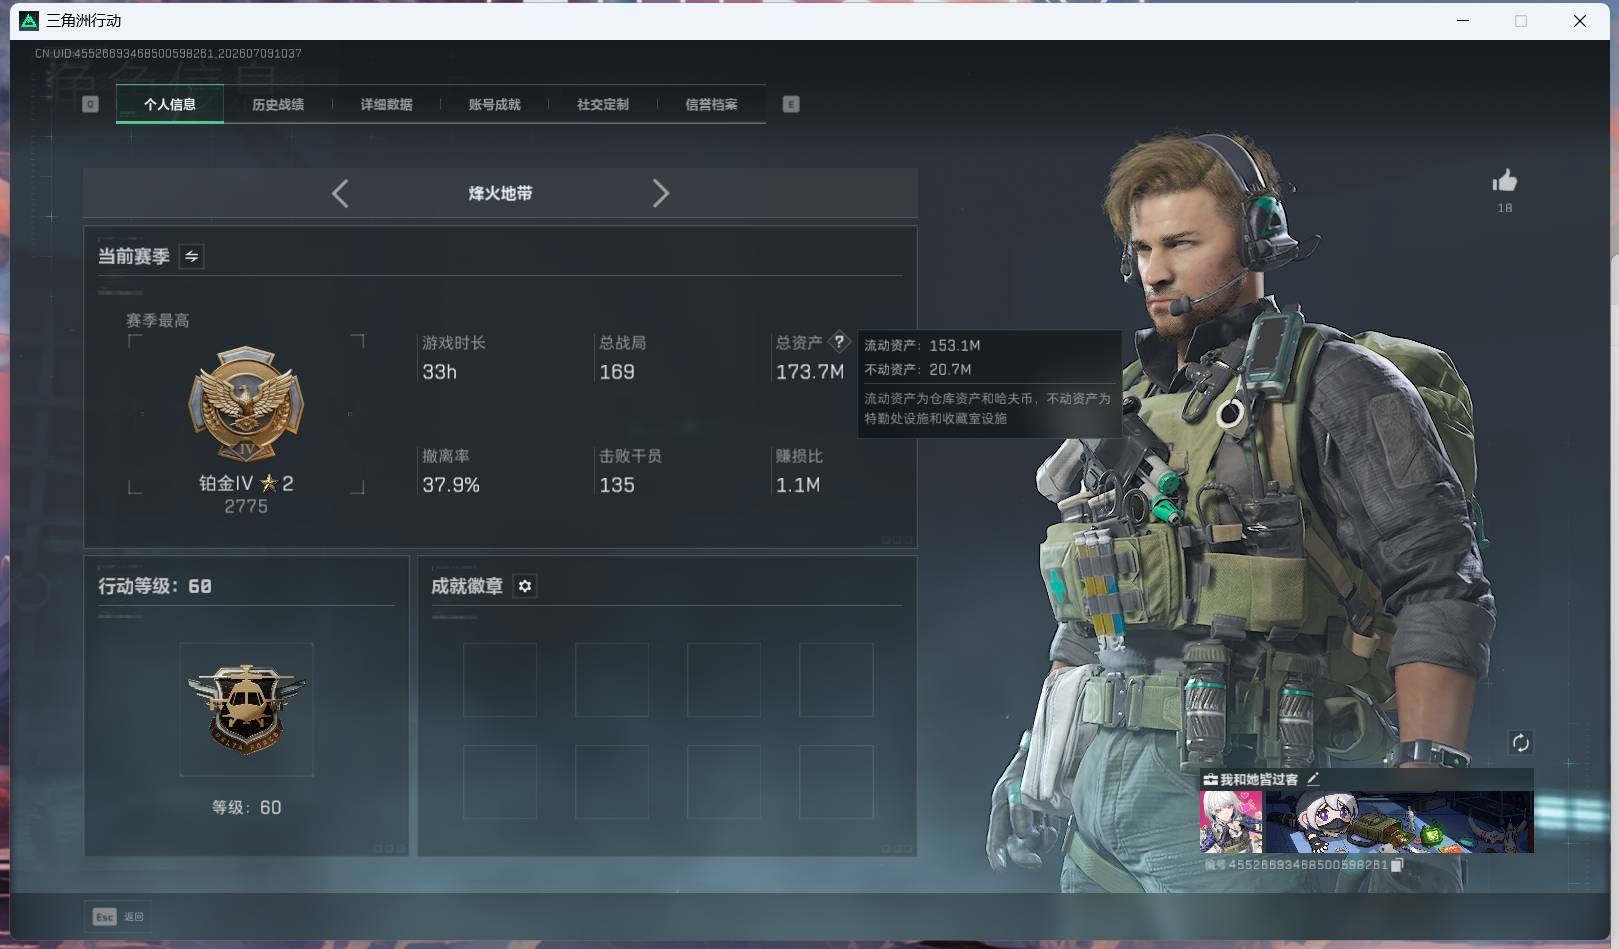Click the 烽火地带 mode title
The image size is (1619, 949).
[x=500, y=193]
